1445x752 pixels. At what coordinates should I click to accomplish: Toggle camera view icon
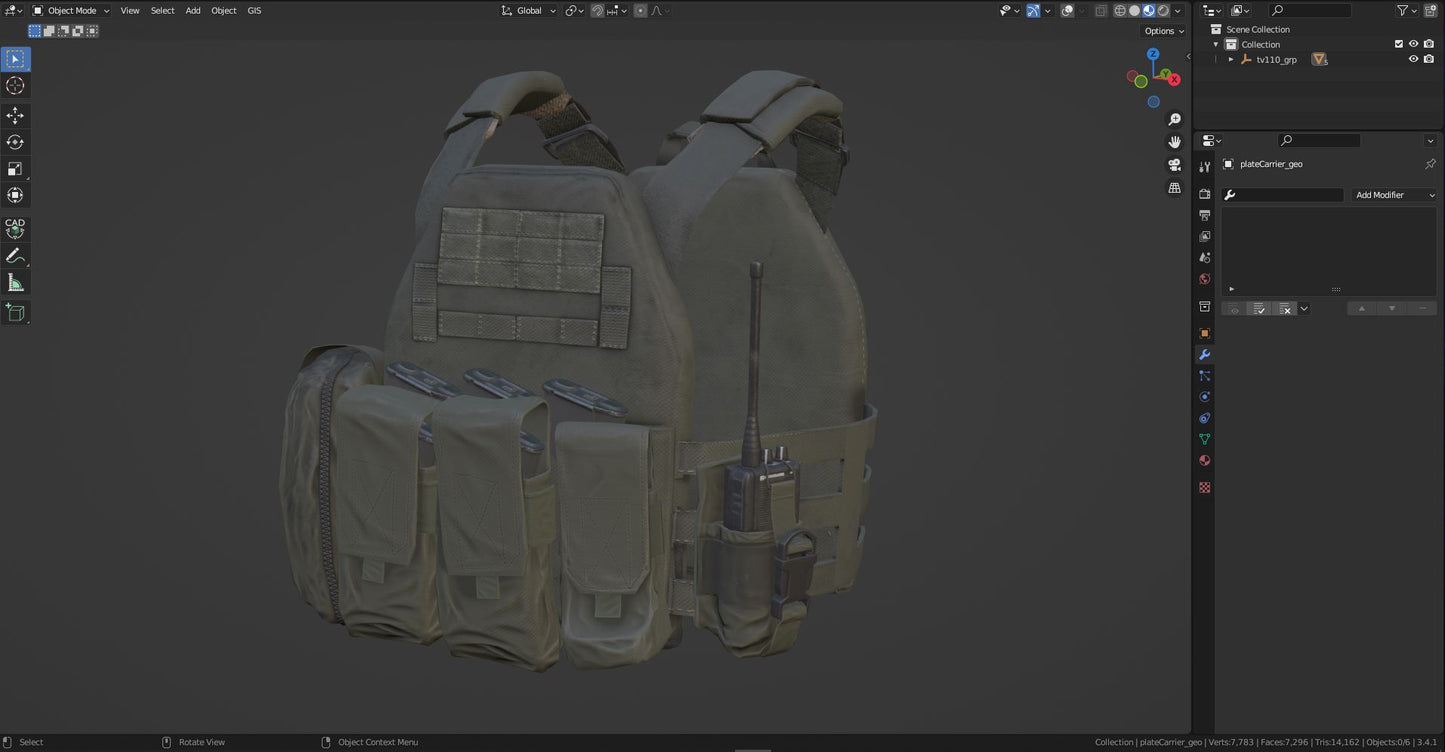[x=1175, y=165]
